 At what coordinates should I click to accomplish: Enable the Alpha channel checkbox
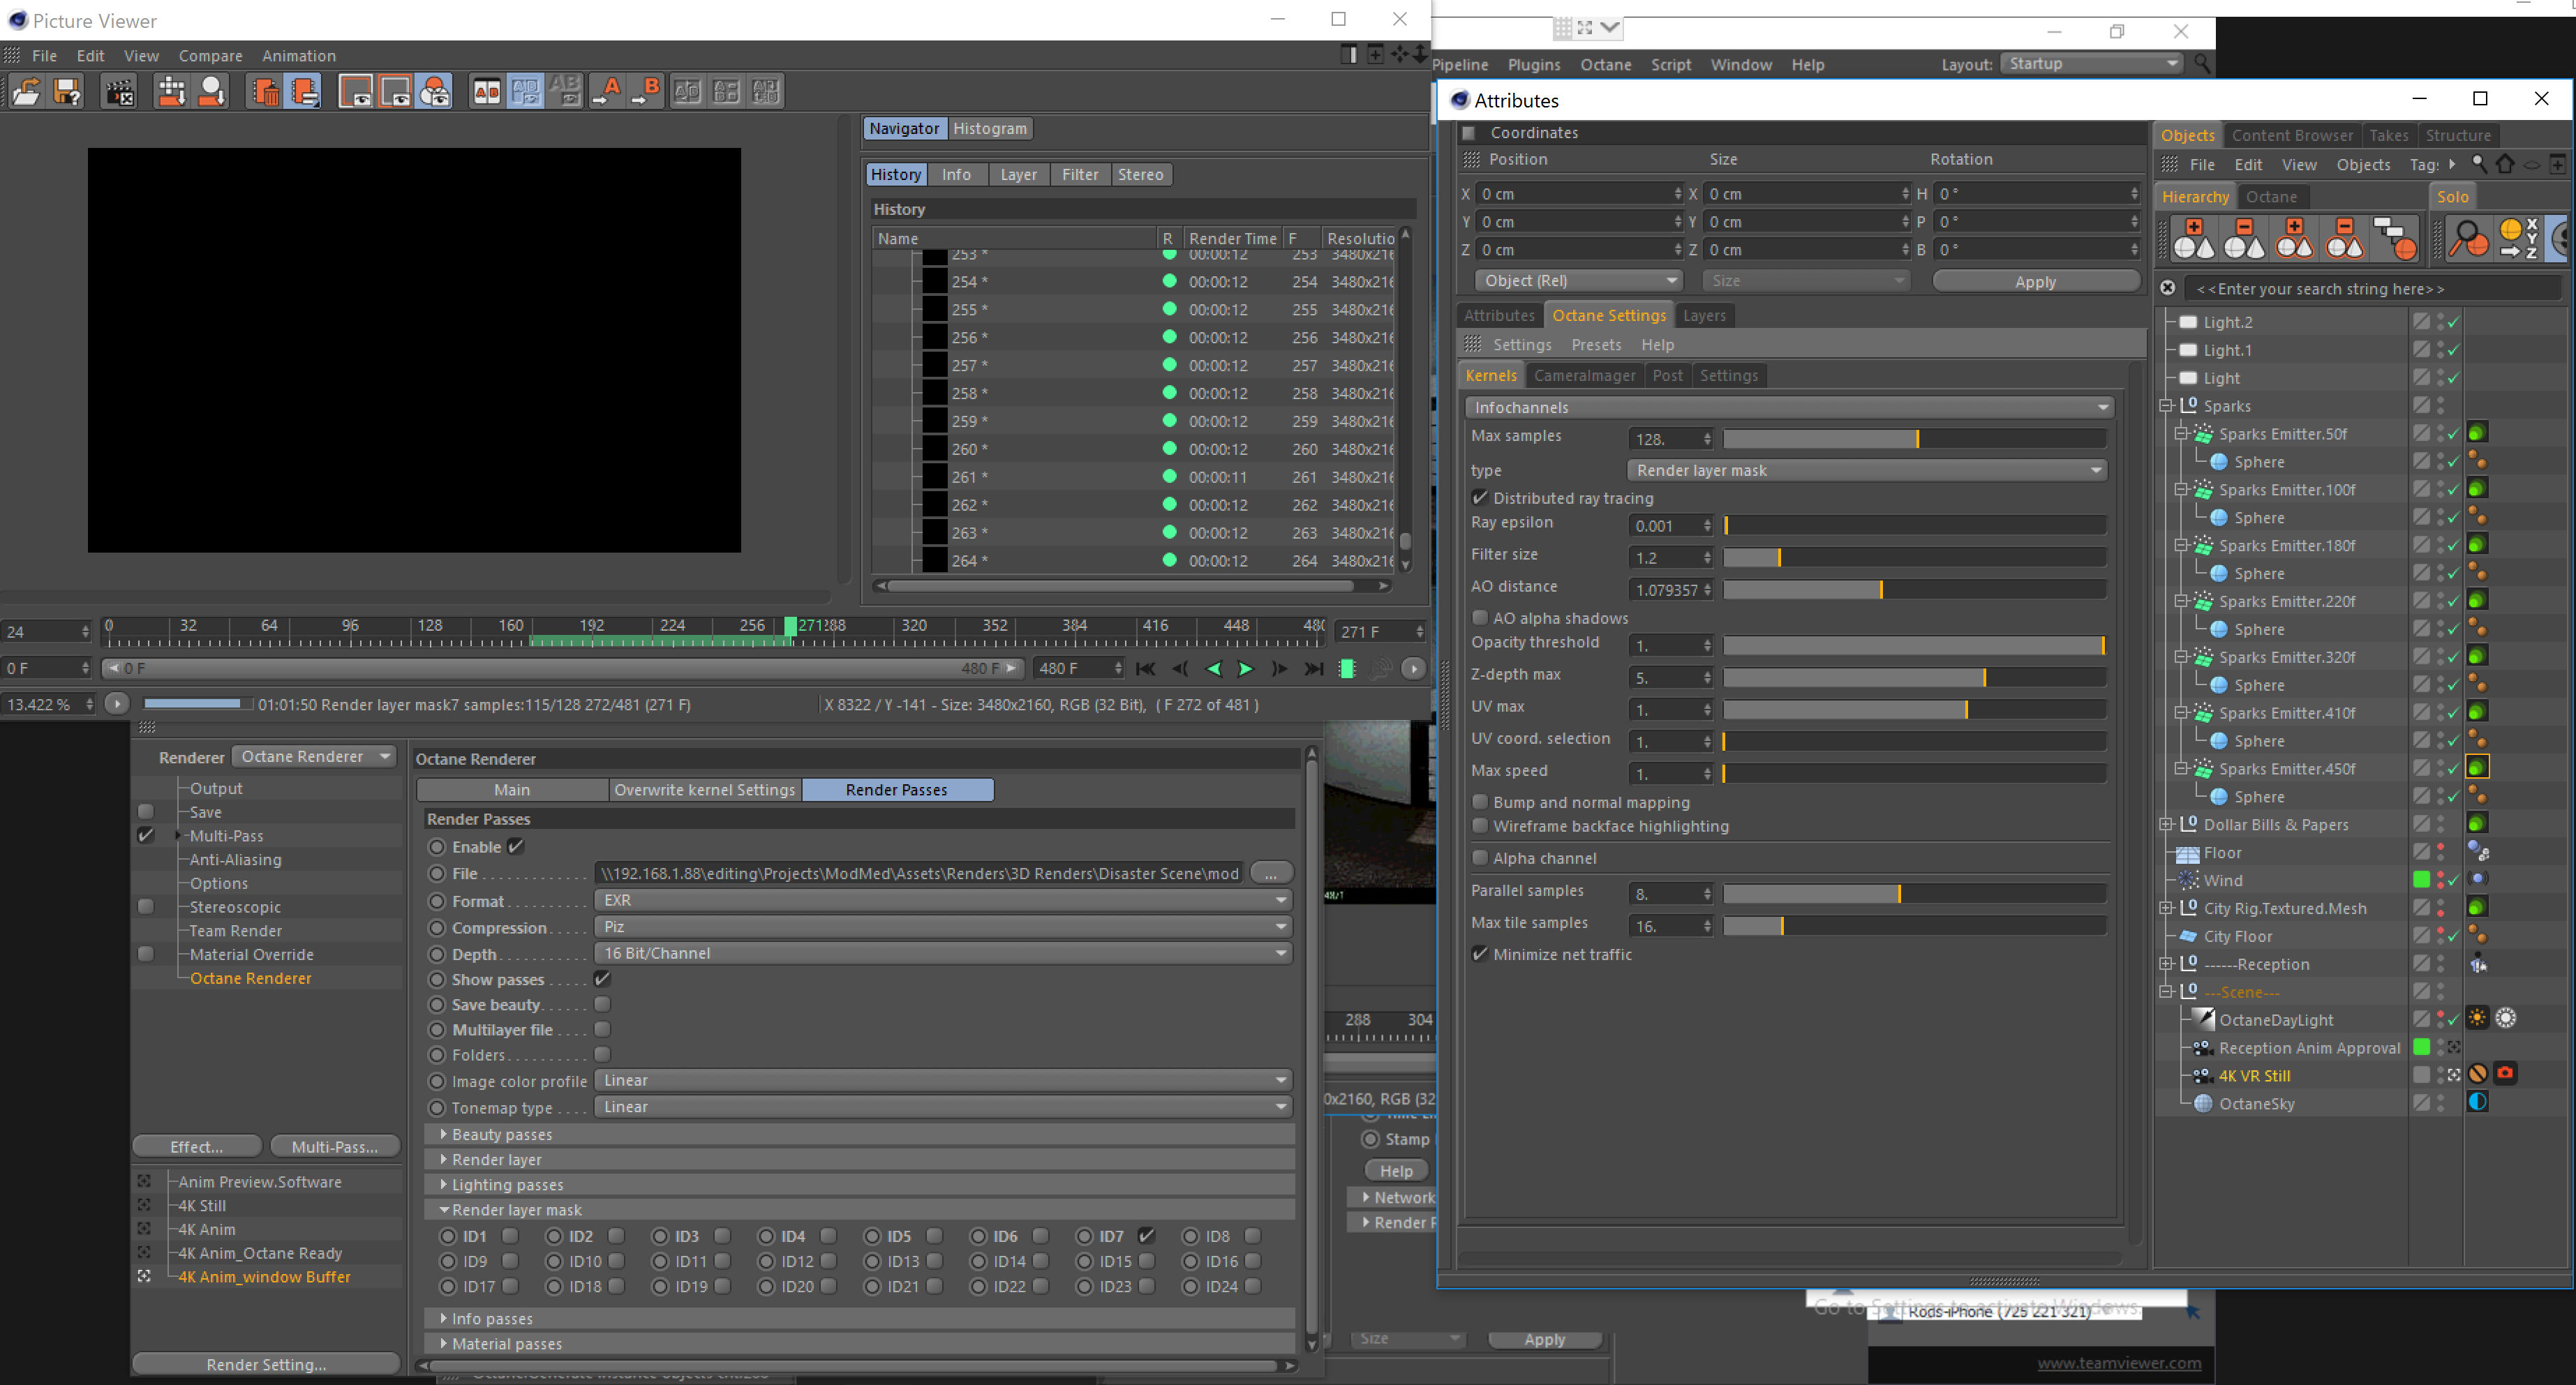point(1480,858)
